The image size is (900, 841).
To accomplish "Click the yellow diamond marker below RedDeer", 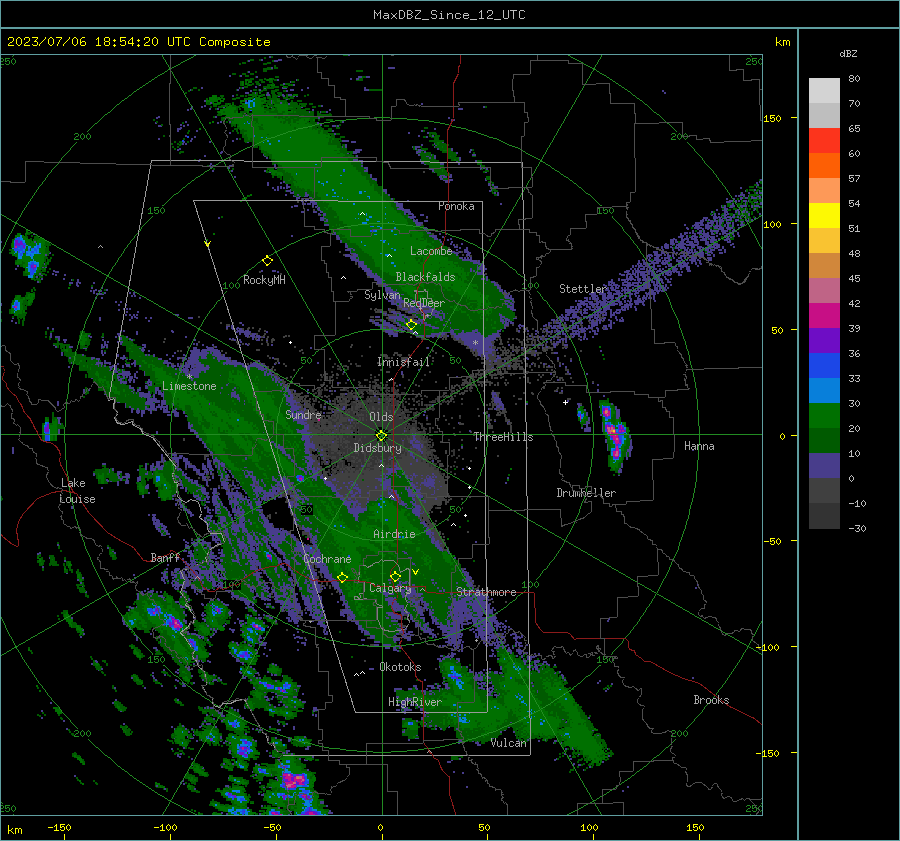I will tap(412, 325).
